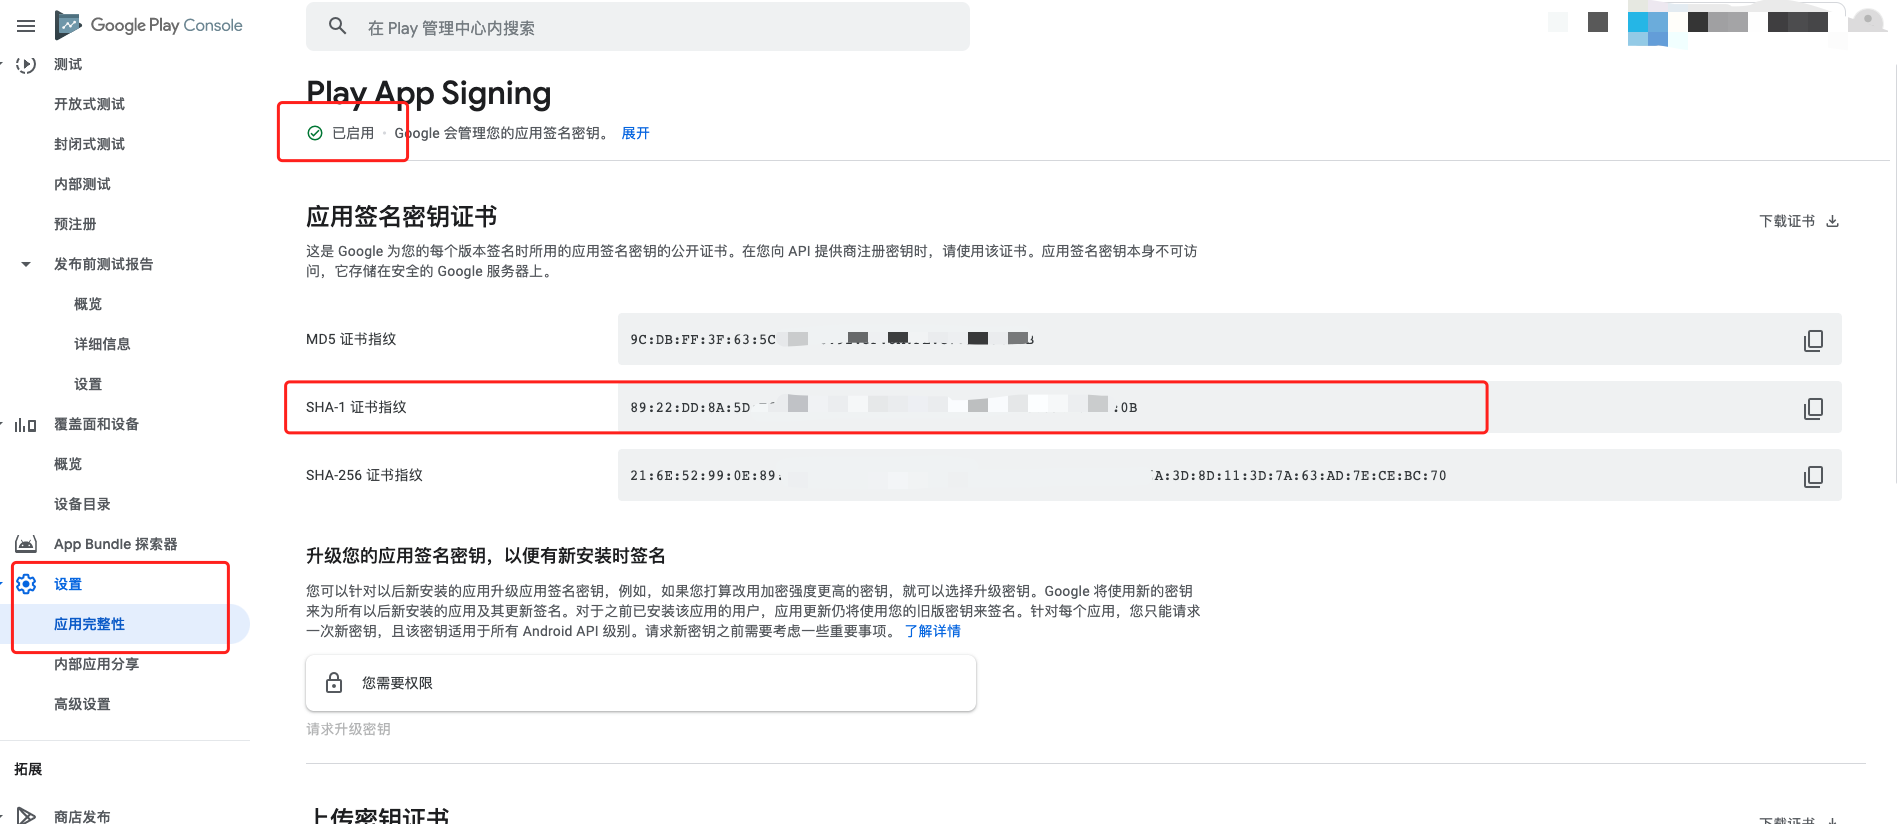
Task: Click the 拓展 sidebar header
Action: click(28, 769)
